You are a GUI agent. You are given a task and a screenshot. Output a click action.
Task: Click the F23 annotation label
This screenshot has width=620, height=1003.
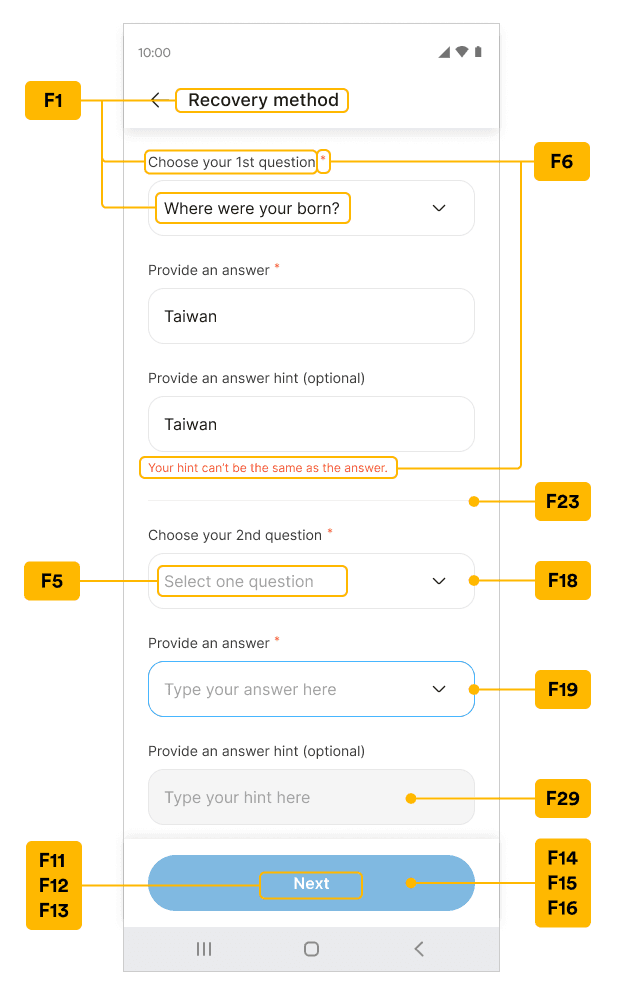coord(562,502)
